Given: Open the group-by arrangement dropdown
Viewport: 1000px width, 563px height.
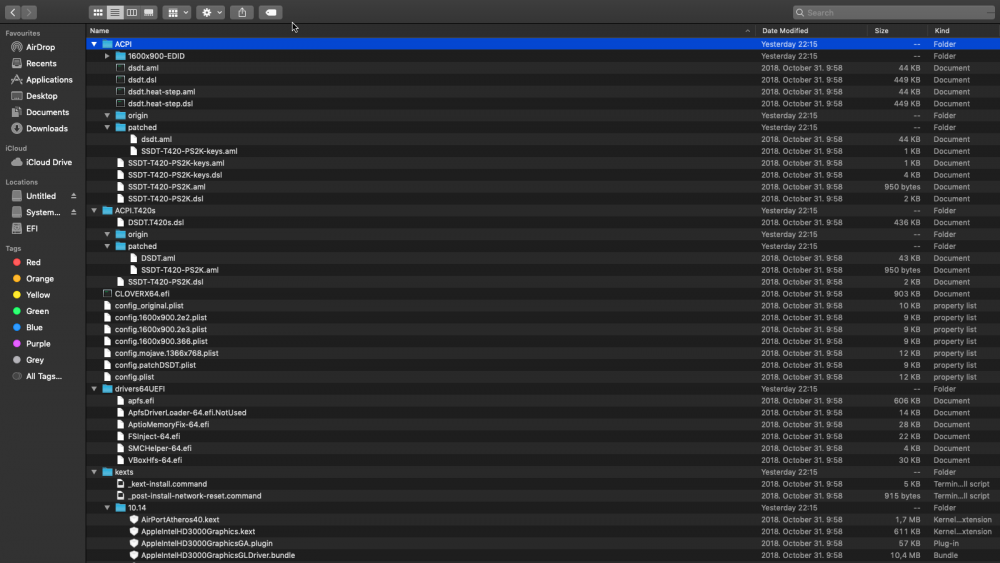Looking at the screenshot, I should [177, 12].
